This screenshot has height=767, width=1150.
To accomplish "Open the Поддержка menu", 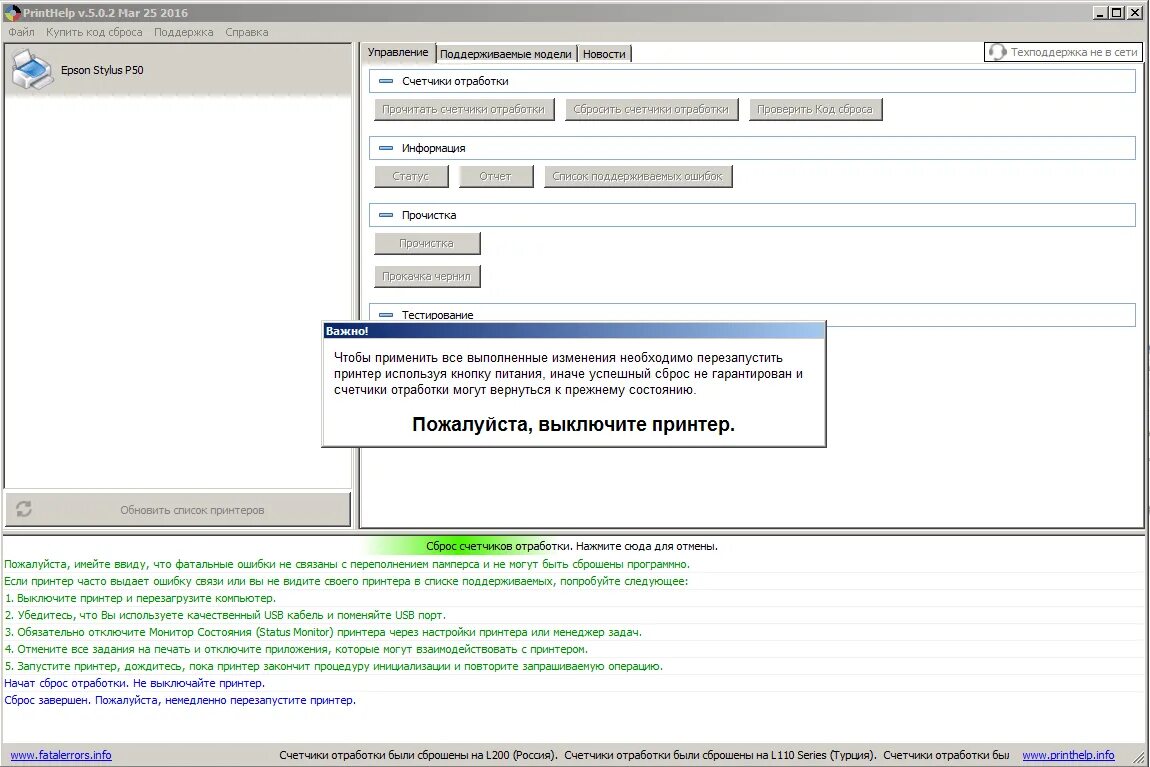I will [x=183, y=32].
